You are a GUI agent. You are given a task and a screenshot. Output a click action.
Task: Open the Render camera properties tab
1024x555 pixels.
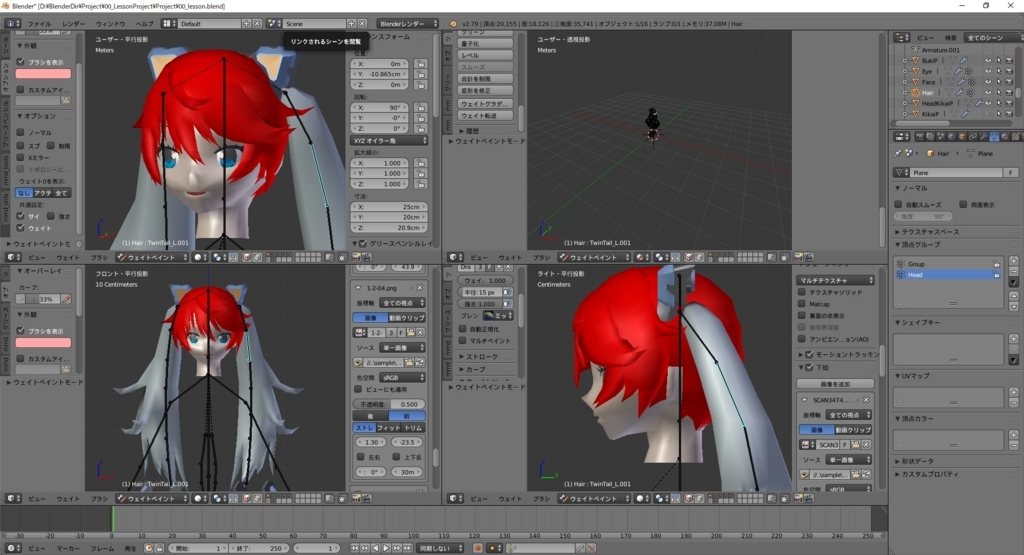(x=920, y=136)
